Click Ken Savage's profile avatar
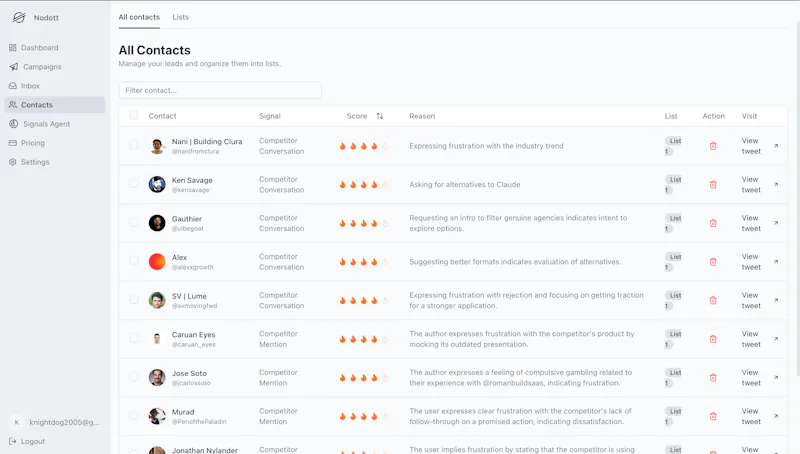Image resolution: width=800 pixels, height=454 pixels. pos(157,184)
